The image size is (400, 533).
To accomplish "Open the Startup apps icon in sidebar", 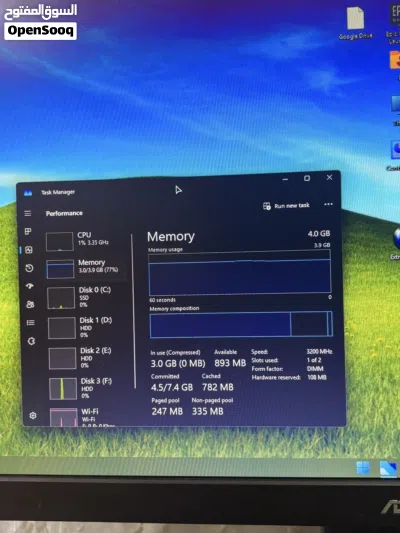I will tap(30, 286).
